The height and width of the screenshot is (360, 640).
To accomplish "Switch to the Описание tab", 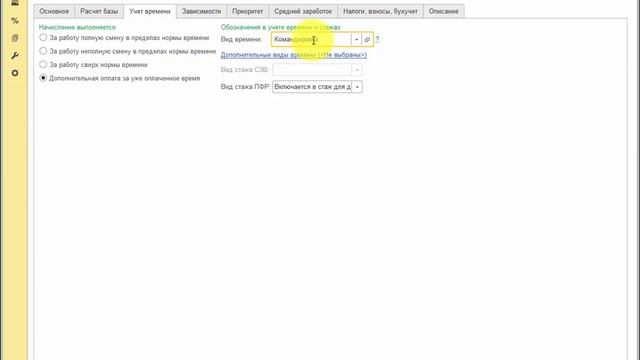I will click(444, 11).
